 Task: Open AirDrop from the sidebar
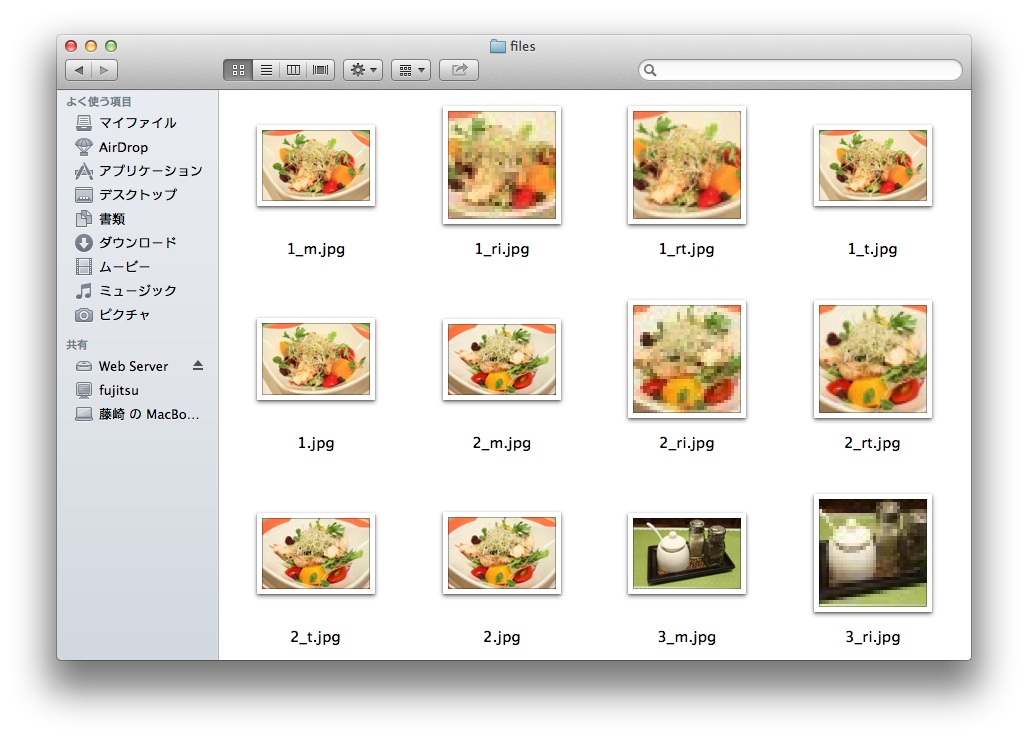pyautogui.click(x=123, y=147)
